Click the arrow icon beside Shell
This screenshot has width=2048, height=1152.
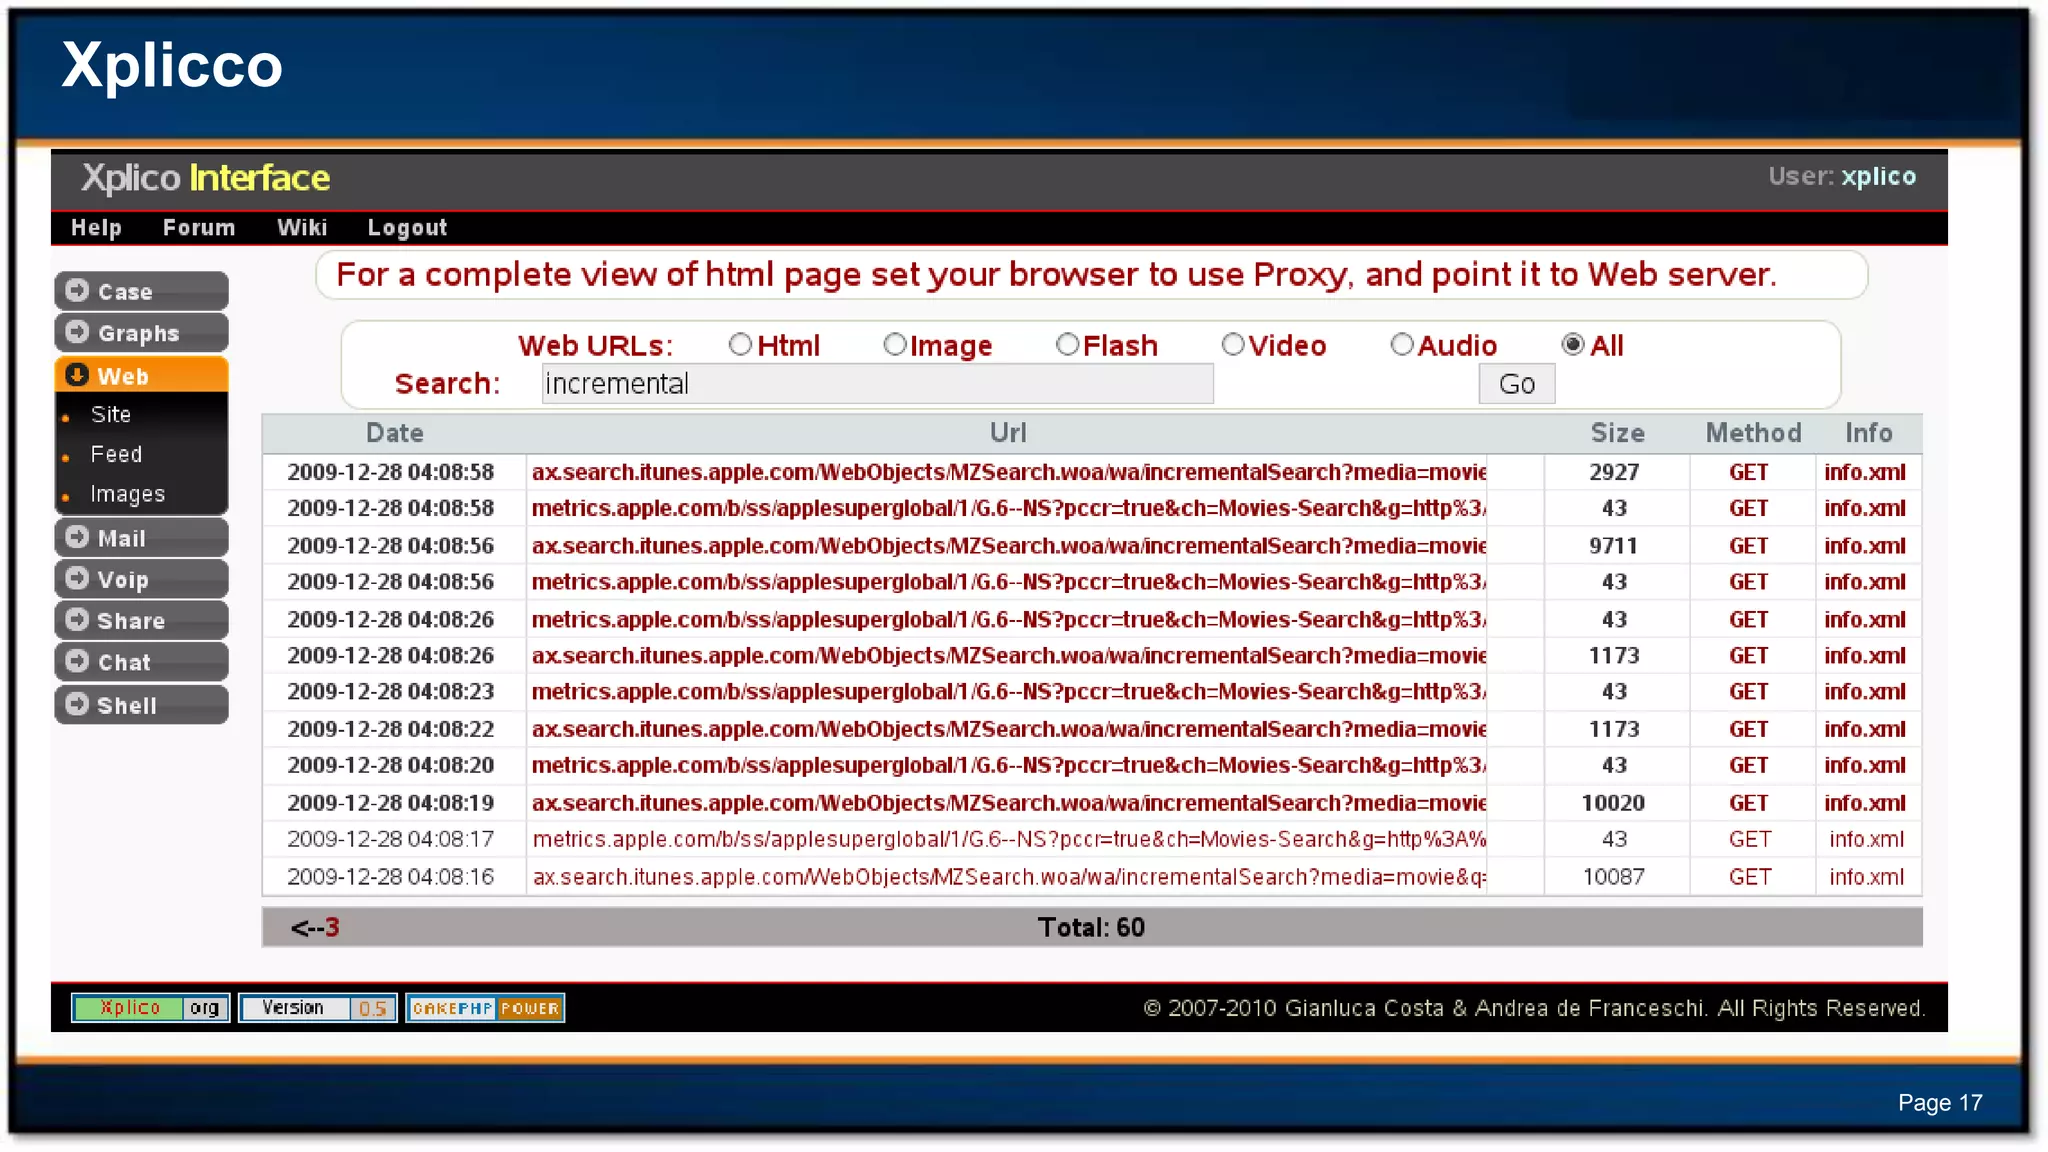[x=77, y=704]
